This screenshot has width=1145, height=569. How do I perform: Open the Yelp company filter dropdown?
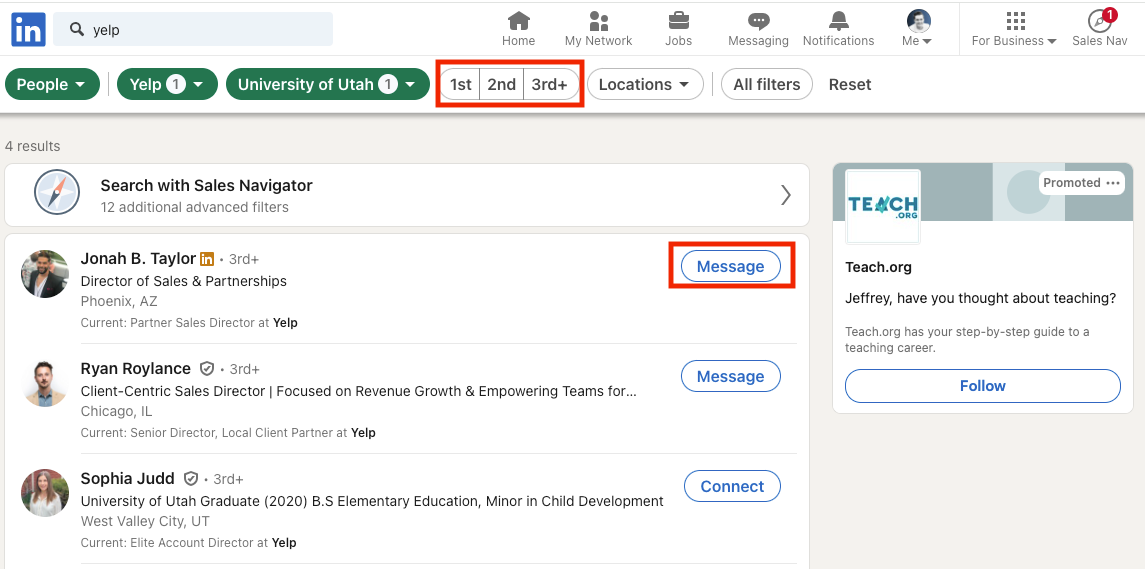pos(167,85)
